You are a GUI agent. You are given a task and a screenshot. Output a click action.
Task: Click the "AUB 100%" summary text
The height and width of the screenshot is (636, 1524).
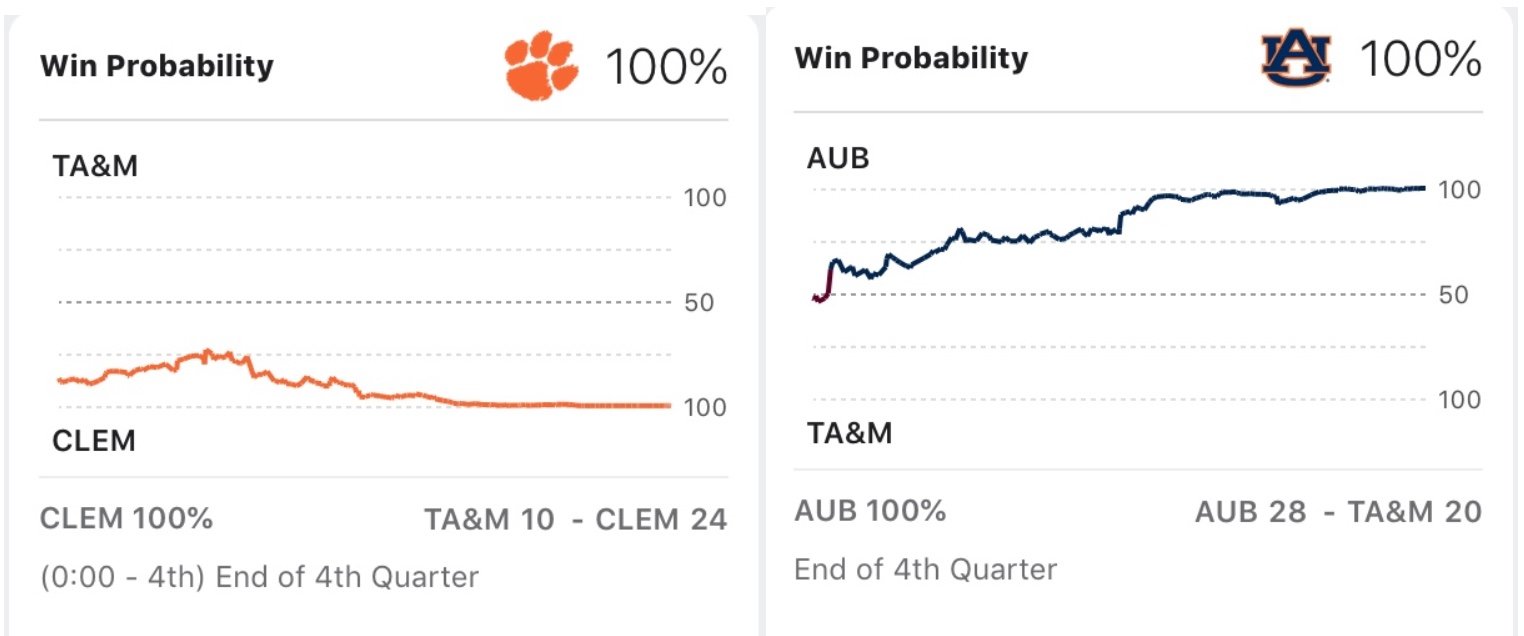[x=870, y=511]
